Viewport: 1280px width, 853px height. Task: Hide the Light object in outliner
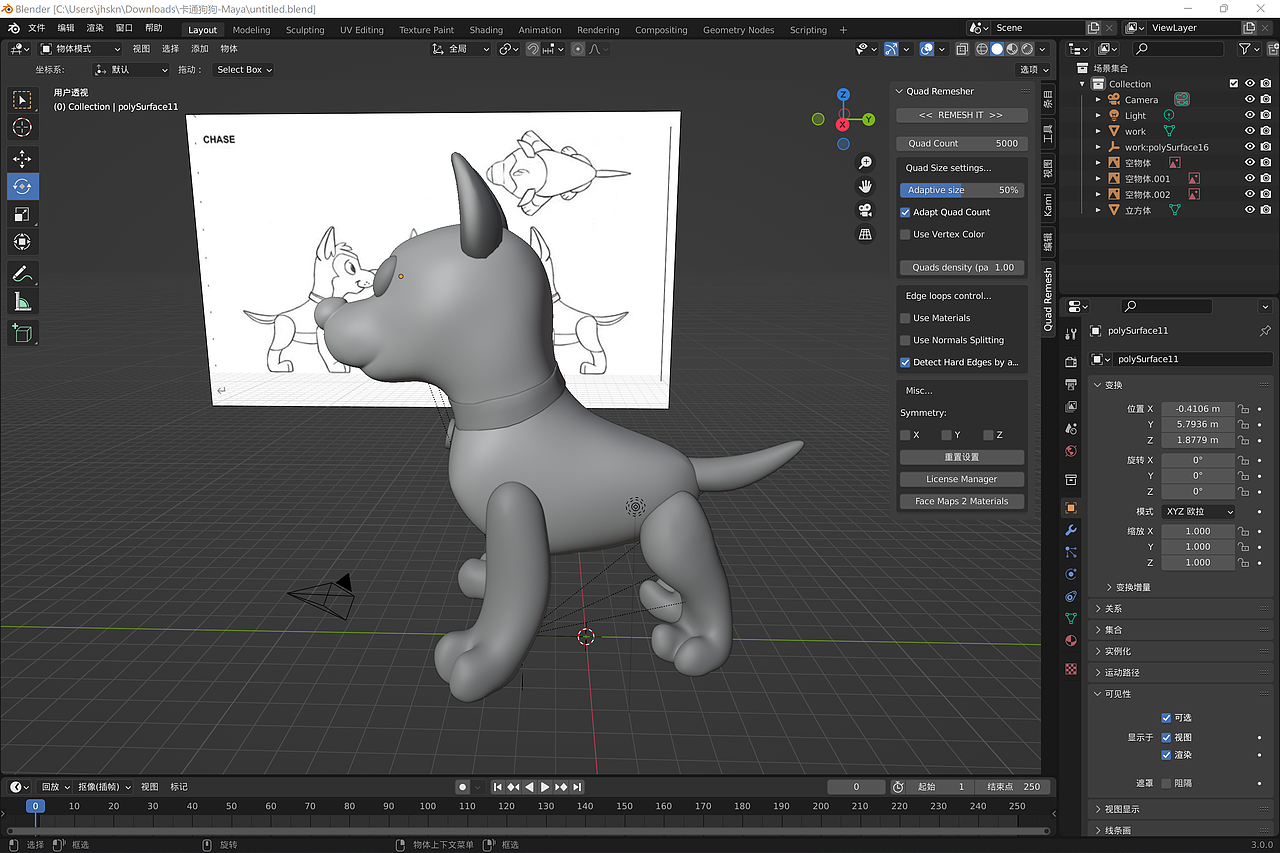click(1249, 115)
